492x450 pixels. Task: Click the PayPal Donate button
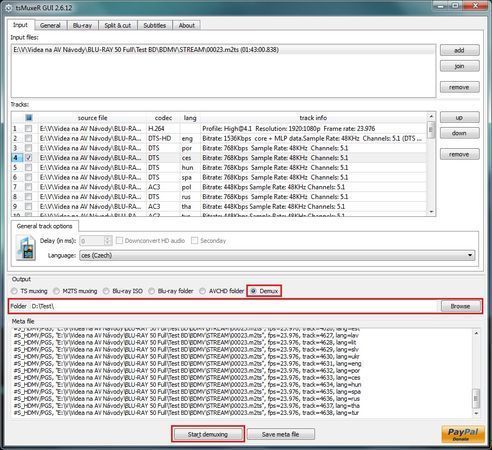[x=463, y=434]
